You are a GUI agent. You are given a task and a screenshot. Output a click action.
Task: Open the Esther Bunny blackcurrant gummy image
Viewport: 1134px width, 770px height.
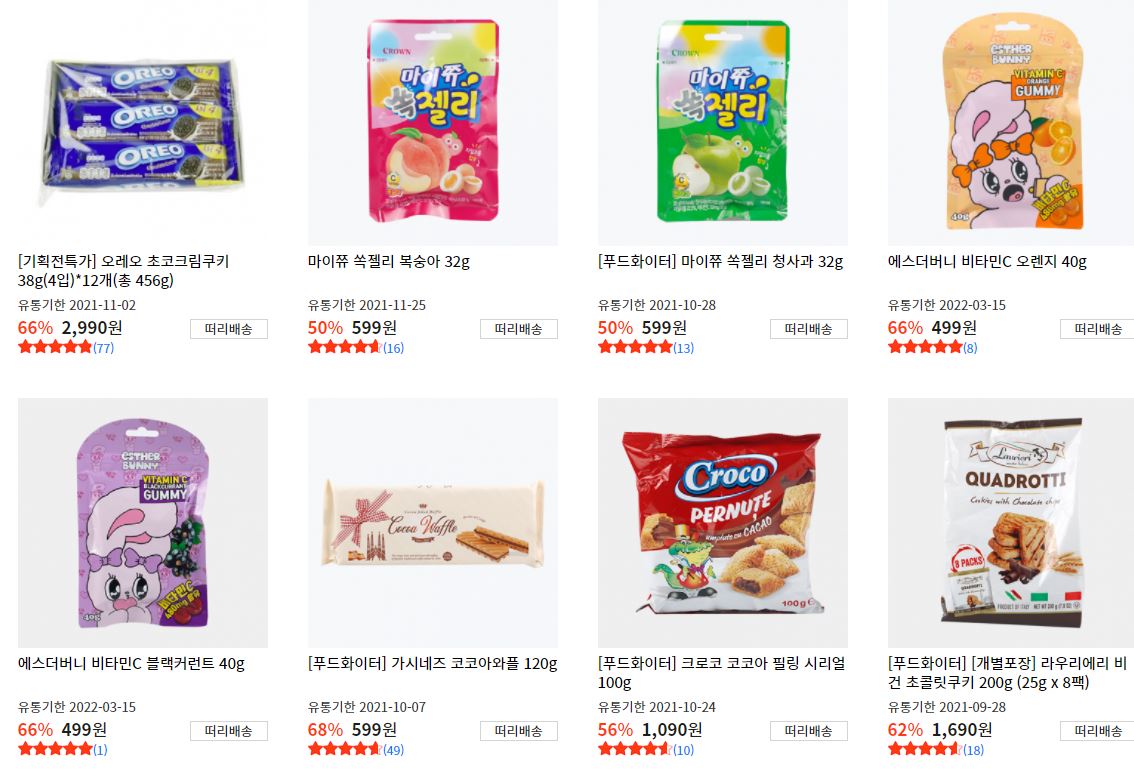pos(142,523)
